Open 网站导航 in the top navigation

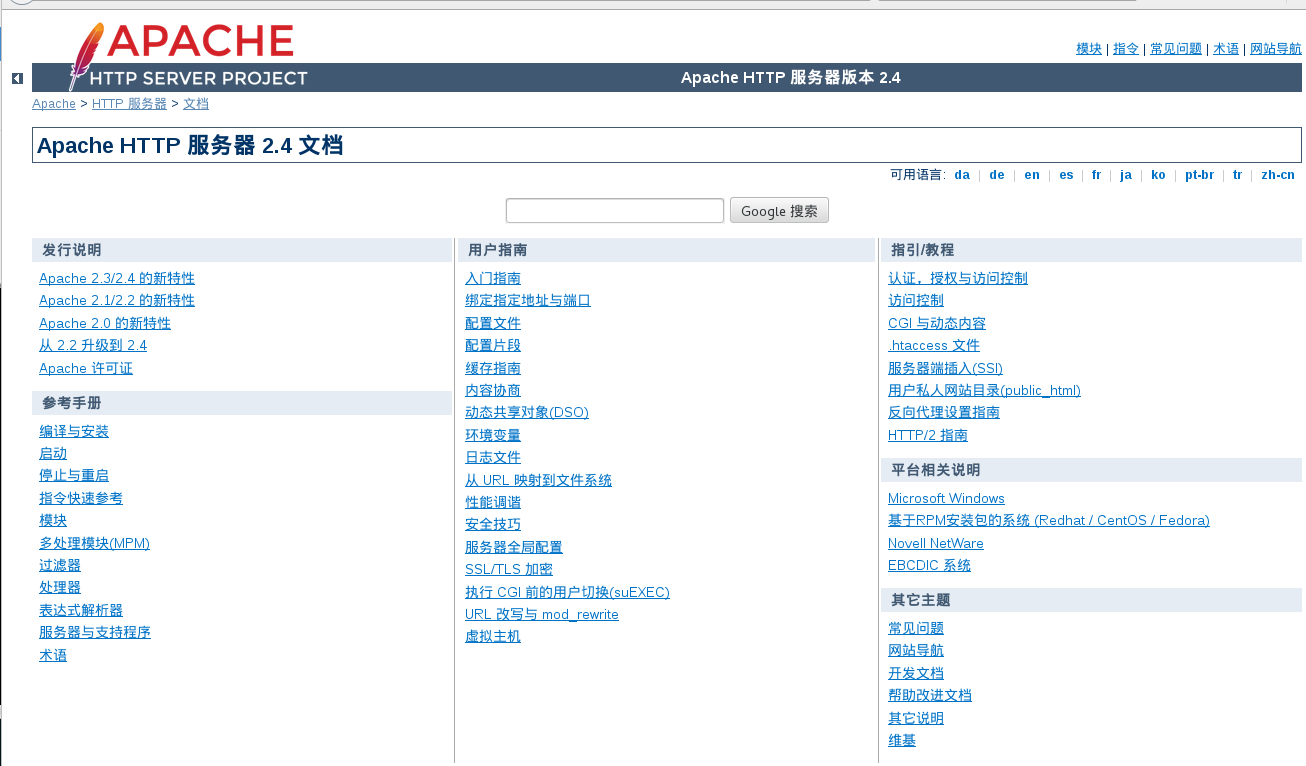click(1276, 48)
